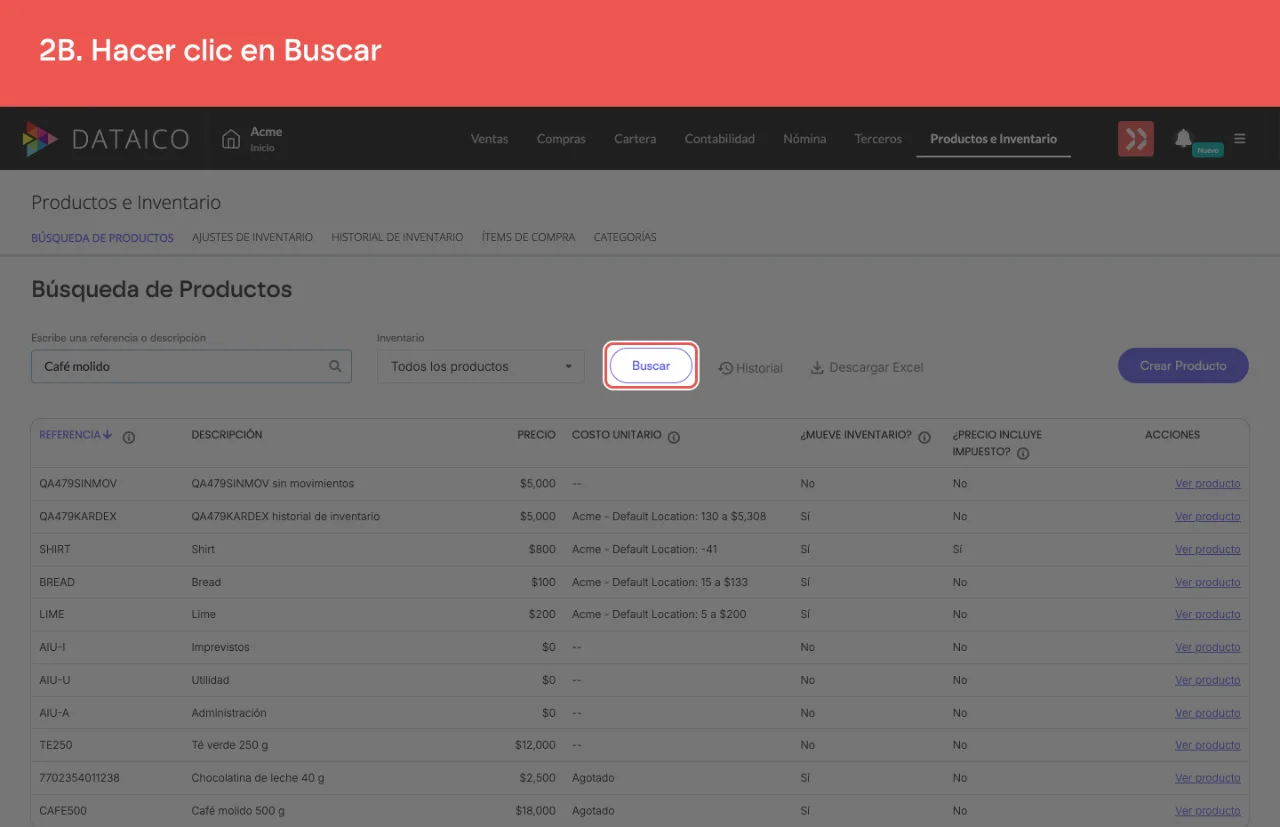The width and height of the screenshot is (1280, 827).
Task: Click info icon beside COSTO UNITARIO
Action: click(x=674, y=436)
